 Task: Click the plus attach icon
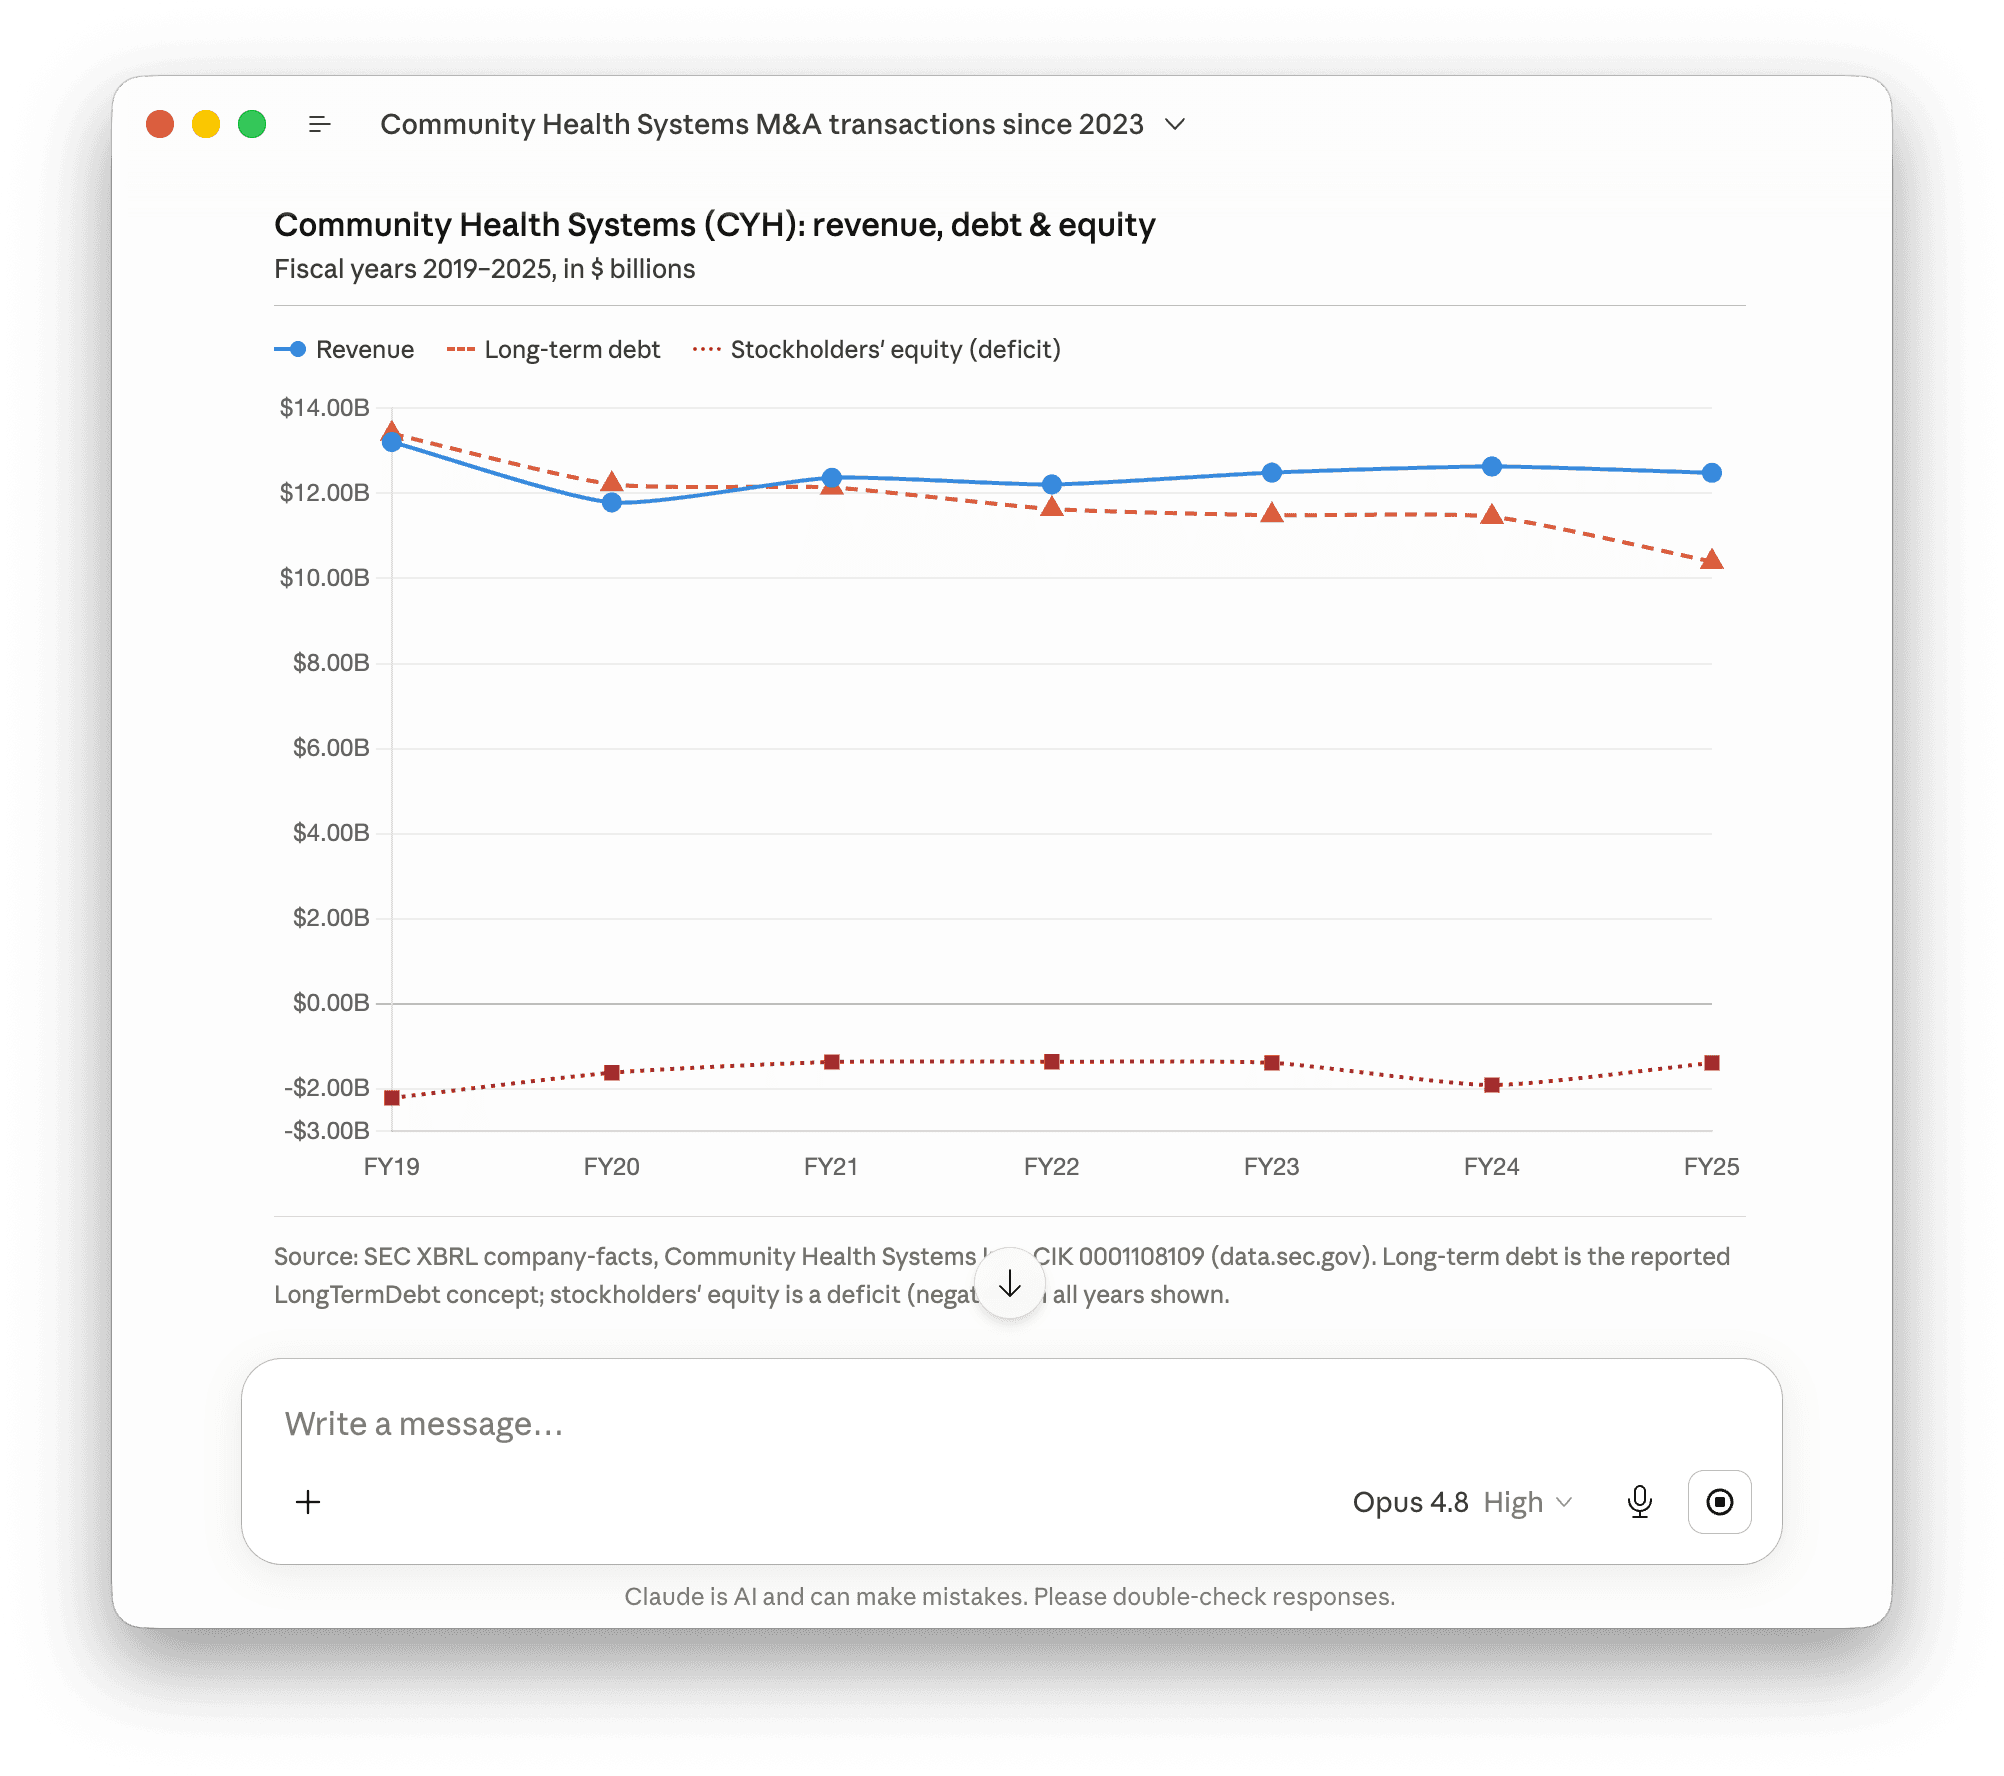click(308, 1502)
